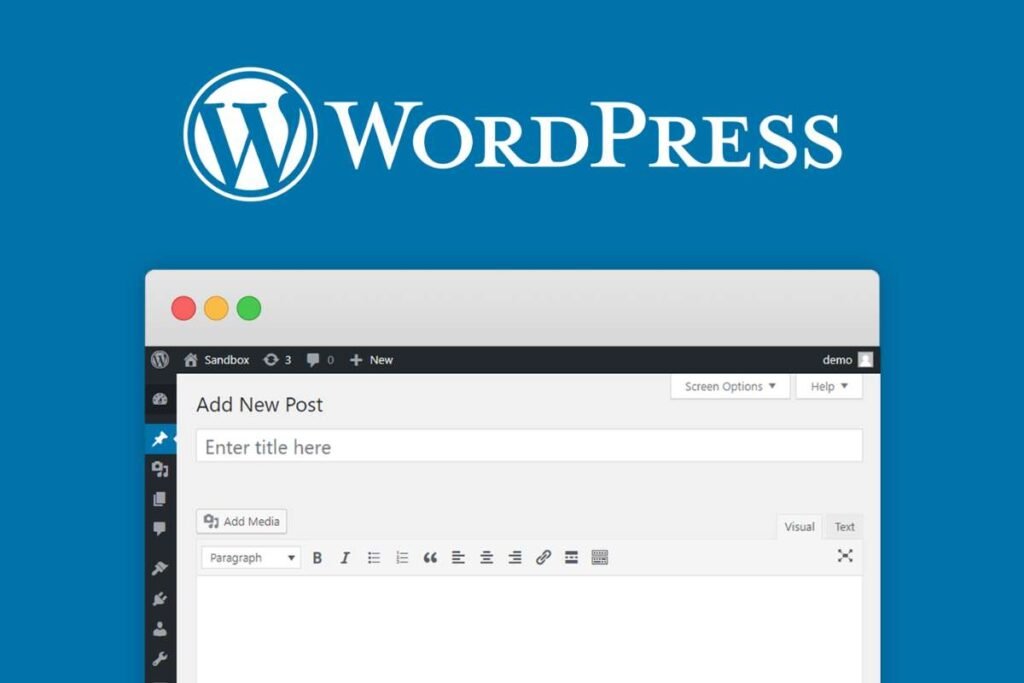Align text right

pyautogui.click(x=515, y=558)
